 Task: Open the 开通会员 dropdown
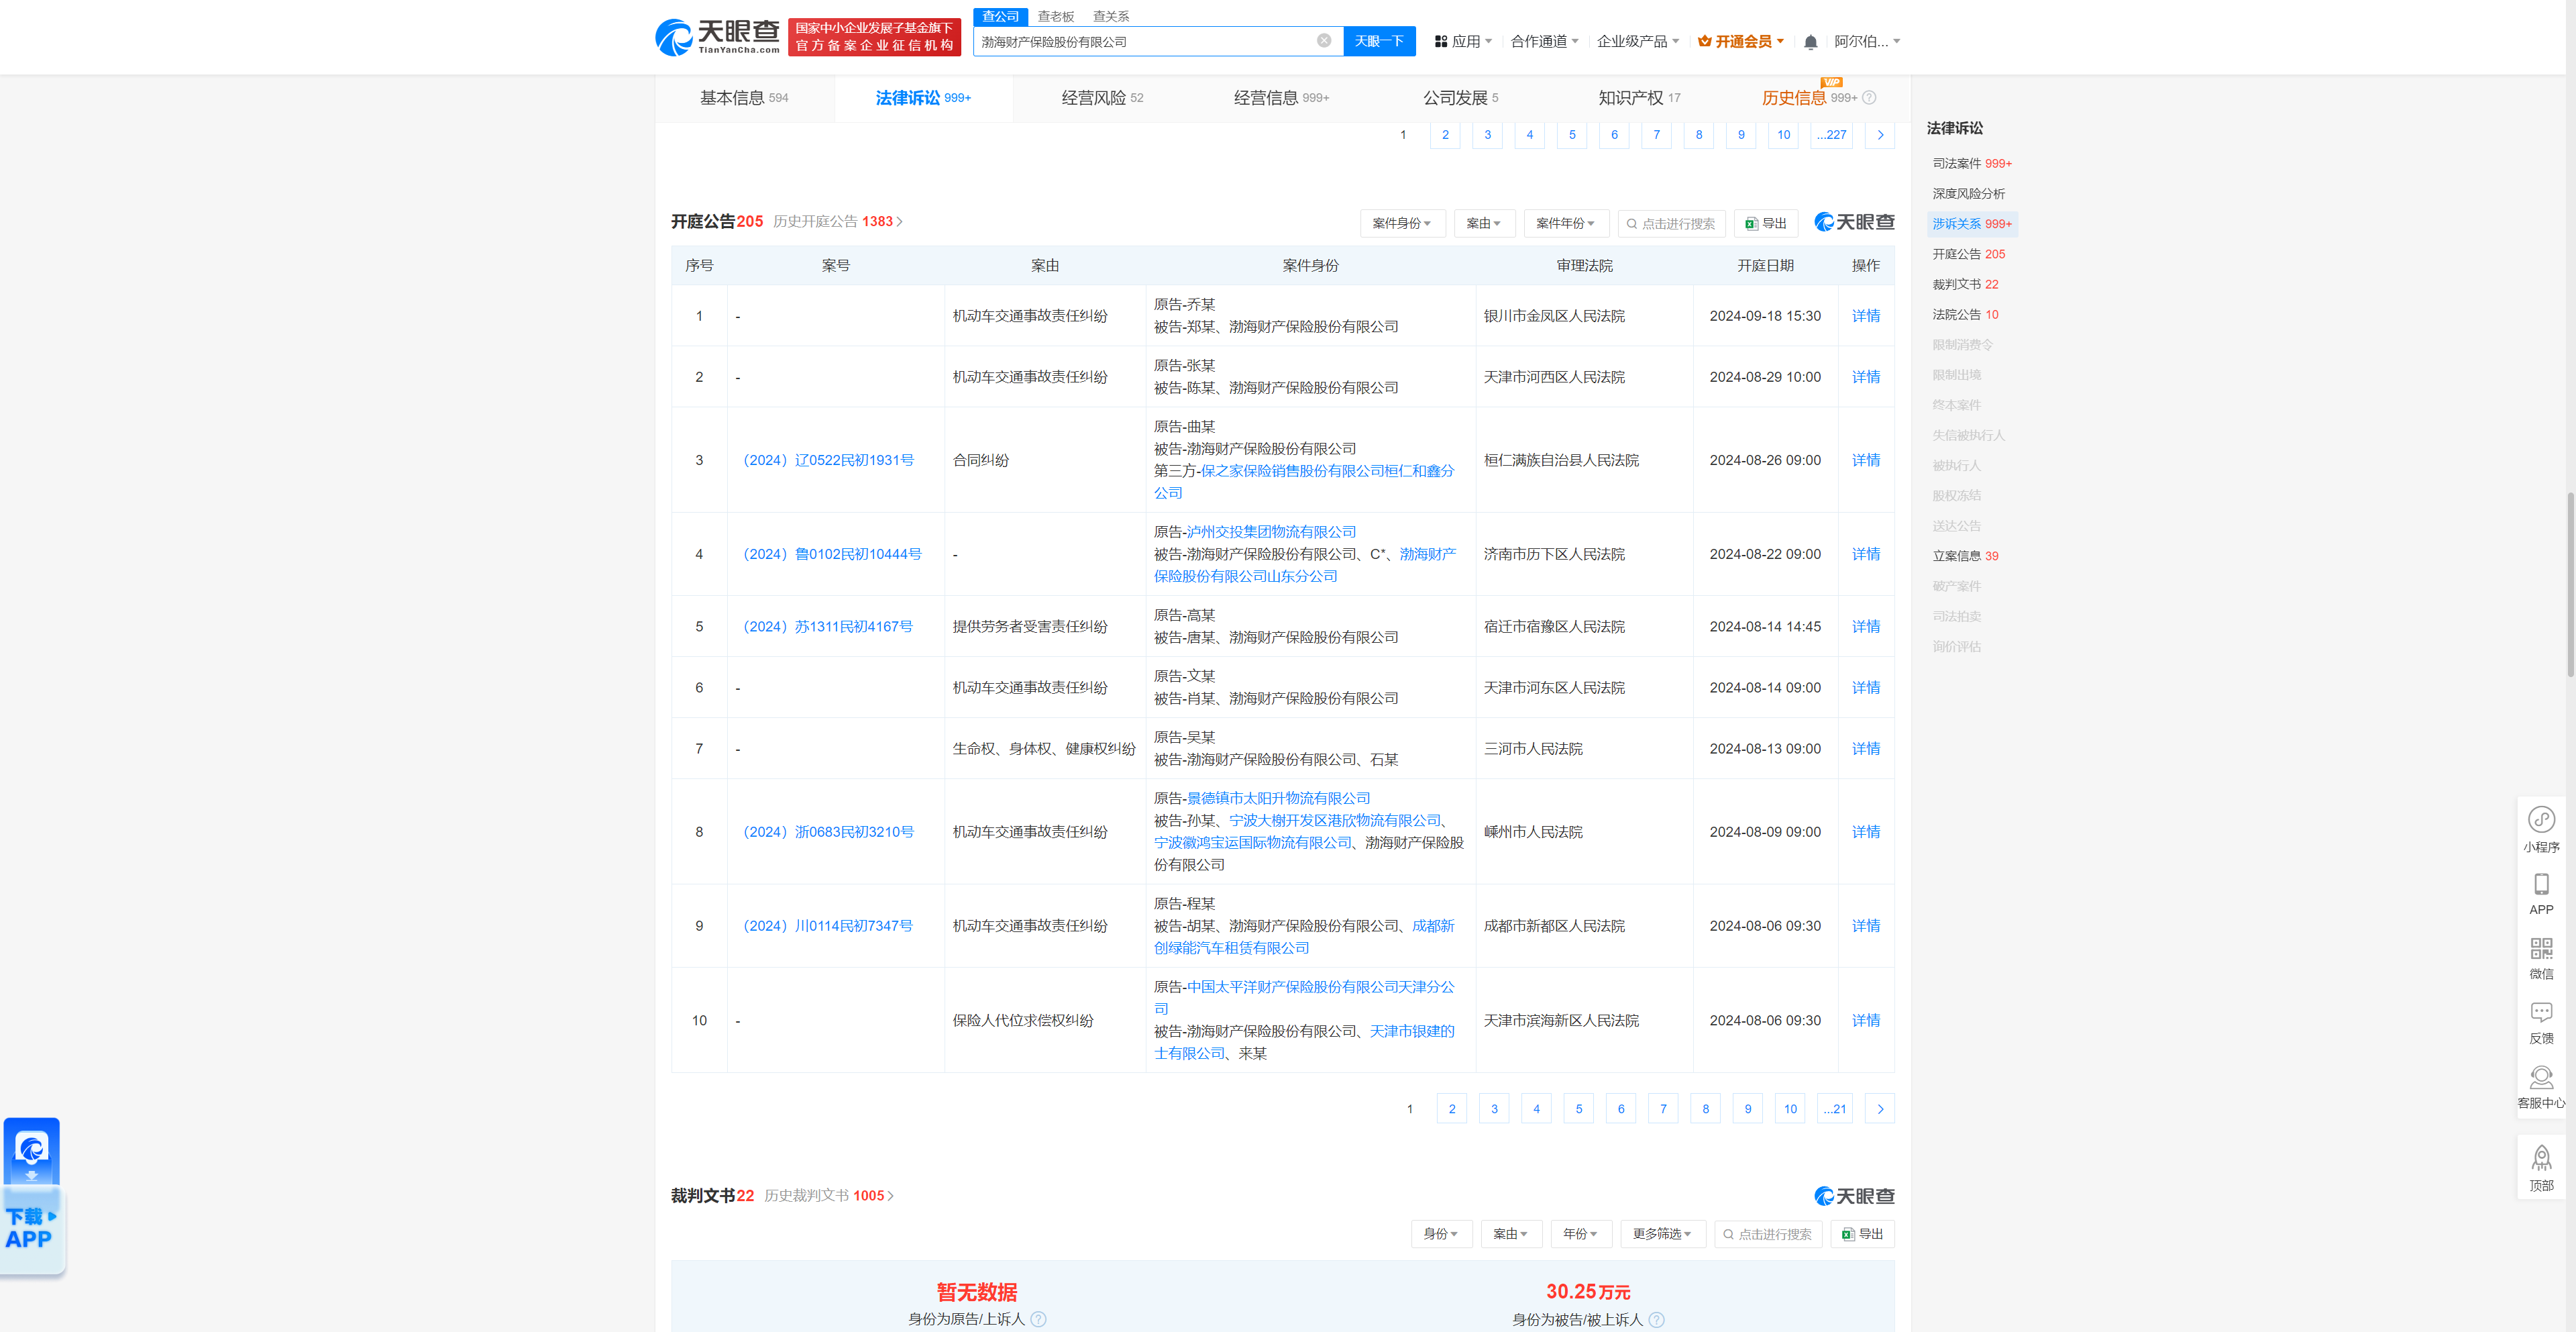[x=1741, y=42]
